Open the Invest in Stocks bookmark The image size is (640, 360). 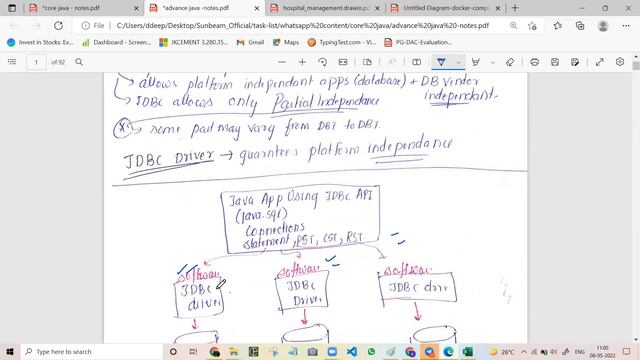tap(40, 42)
